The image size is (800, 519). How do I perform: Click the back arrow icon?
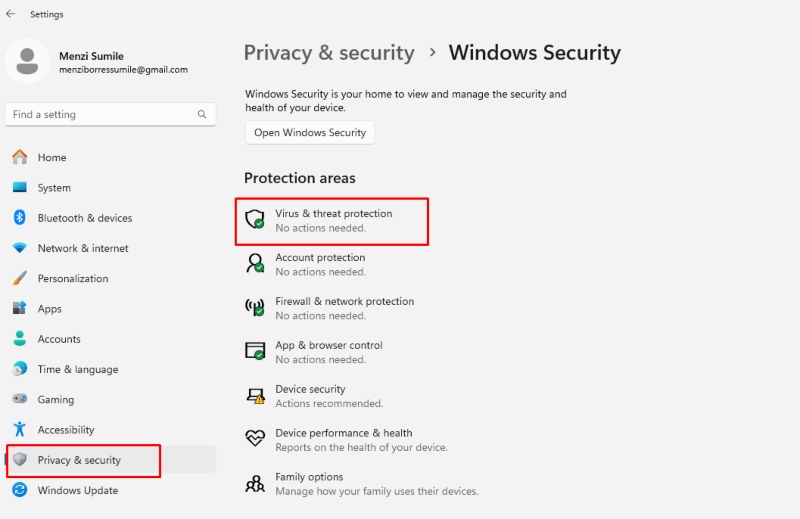pos(10,14)
